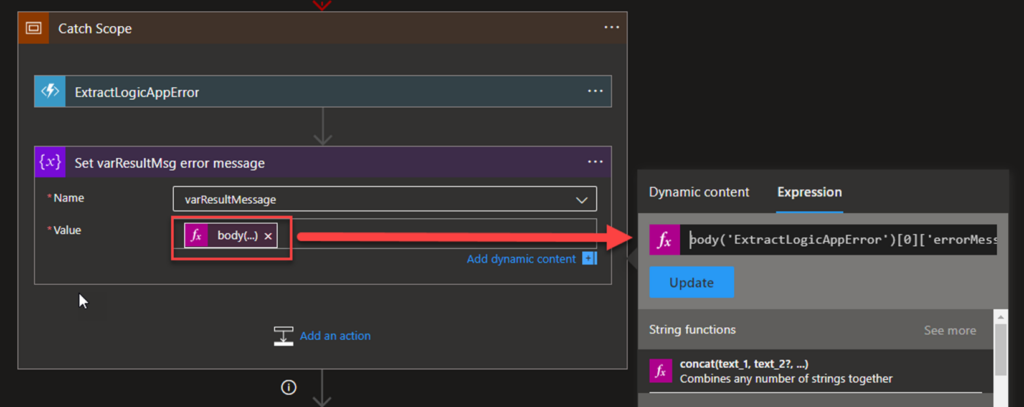1024x407 pixels.
Task: Remove the body(...) expression token
Action: (x=268, y=236)
